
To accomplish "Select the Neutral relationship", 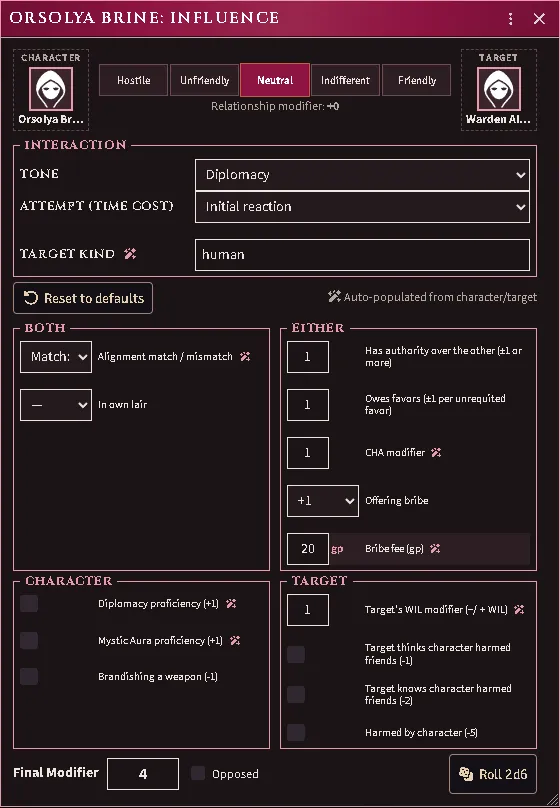I will pos(275,80).
